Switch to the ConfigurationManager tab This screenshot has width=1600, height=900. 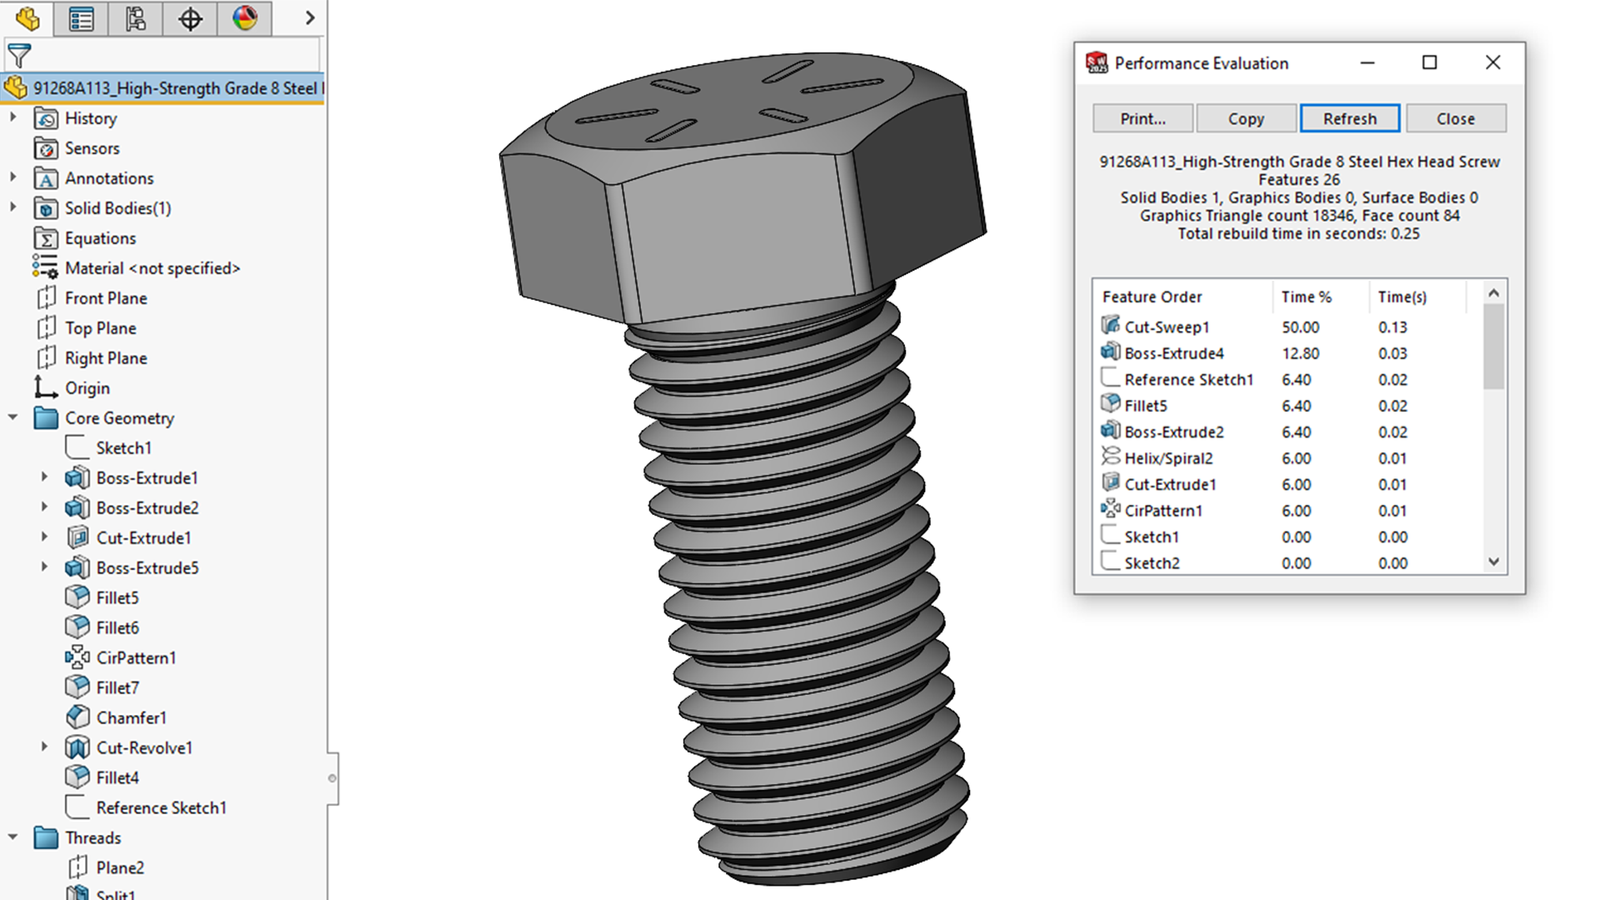pos(135,18)
